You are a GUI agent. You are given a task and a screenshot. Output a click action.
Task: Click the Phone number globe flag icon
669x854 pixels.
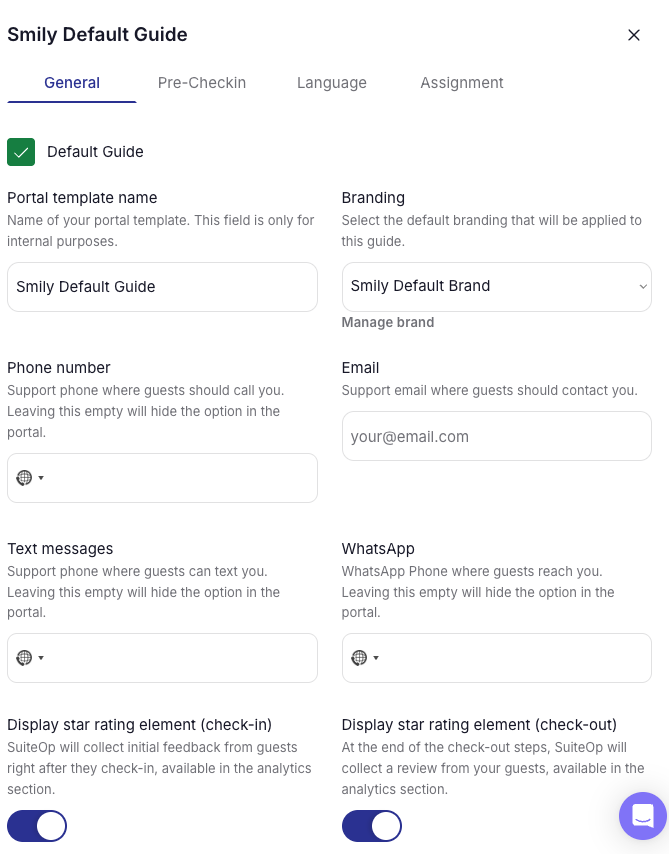(x=24, y=478)
